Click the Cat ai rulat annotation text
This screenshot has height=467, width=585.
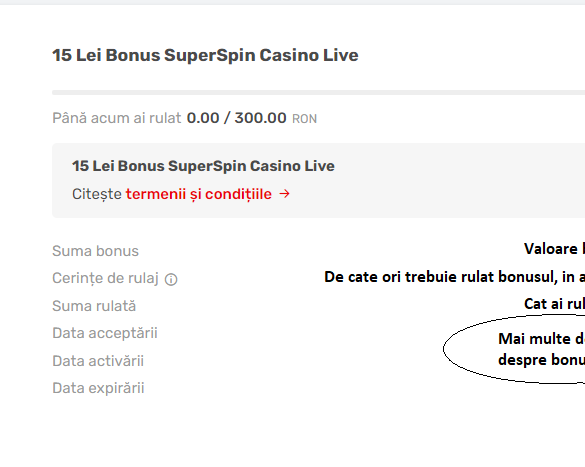pos(554,304)
